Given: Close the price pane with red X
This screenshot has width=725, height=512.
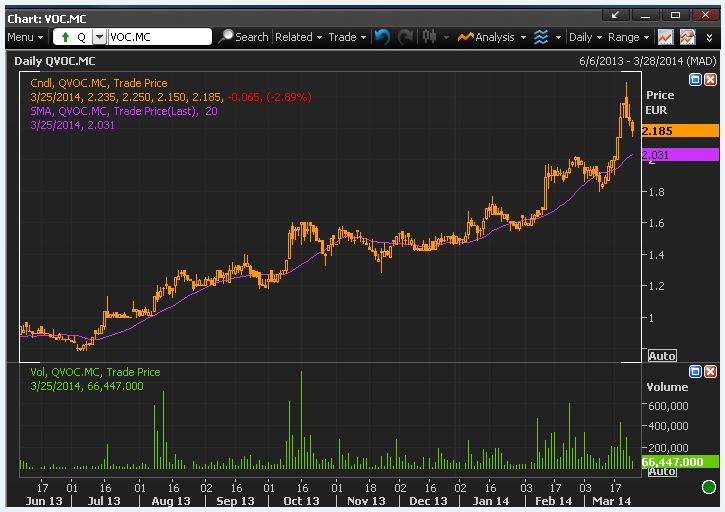Looking at the screenshot, I should pos(711,80).
